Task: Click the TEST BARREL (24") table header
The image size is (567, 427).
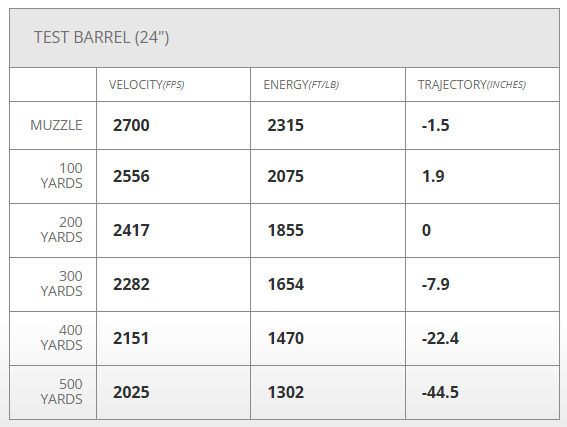Action: pyautogui.click(x=102, y=38)
